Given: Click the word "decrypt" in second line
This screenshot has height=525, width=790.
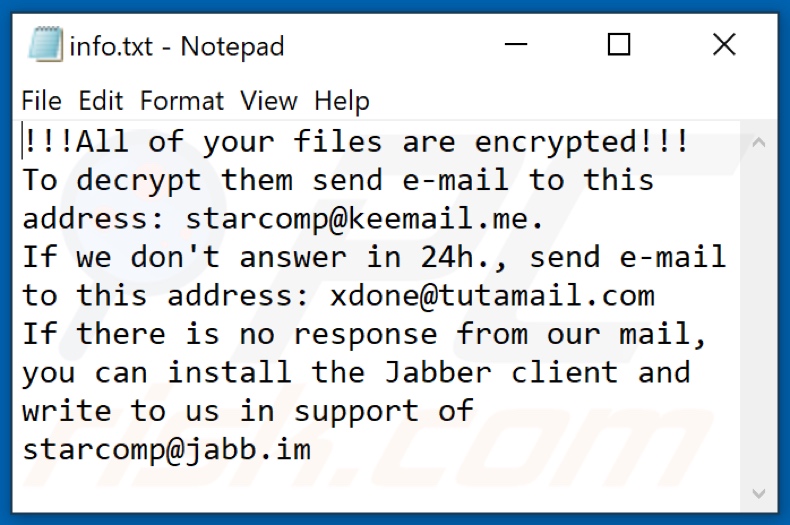Looking at the screenshot, I should click(x=140, y=181).
